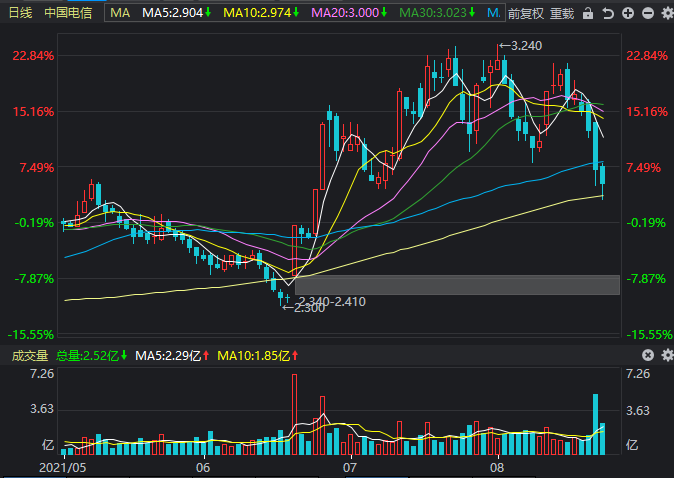The image size is (674, 478).
Task: Click the volume MA5:2.29亿 label
Action: pyautogui.click(x=172, y=355)
